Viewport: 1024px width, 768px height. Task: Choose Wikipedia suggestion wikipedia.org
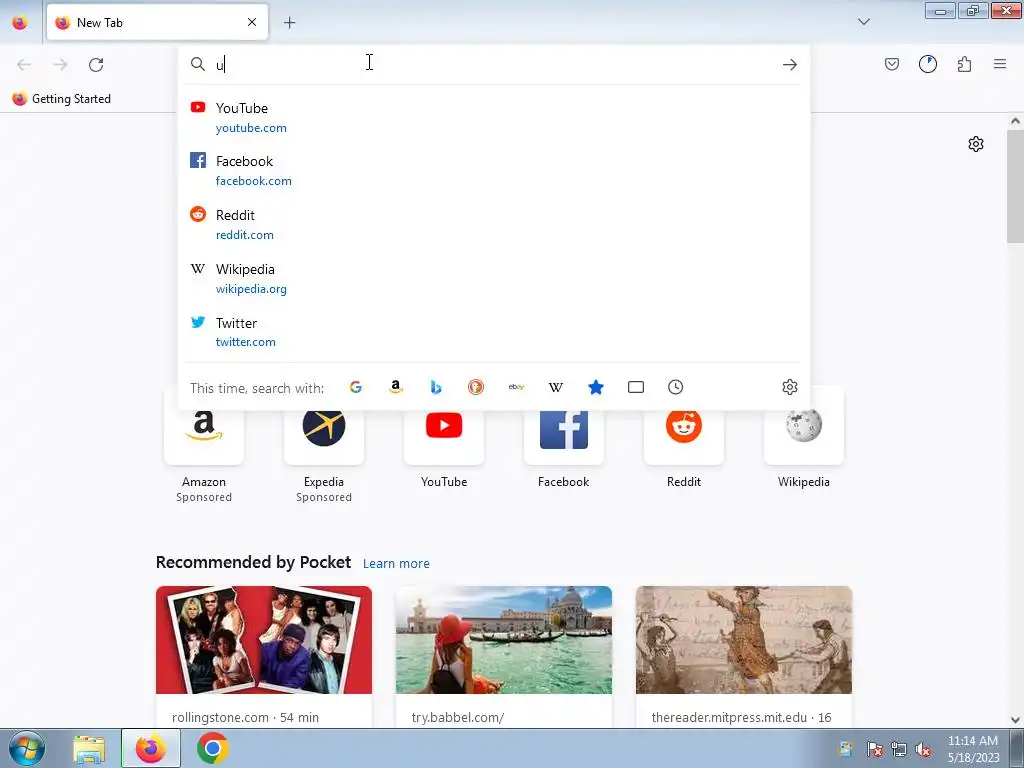(x=493, y=279)
